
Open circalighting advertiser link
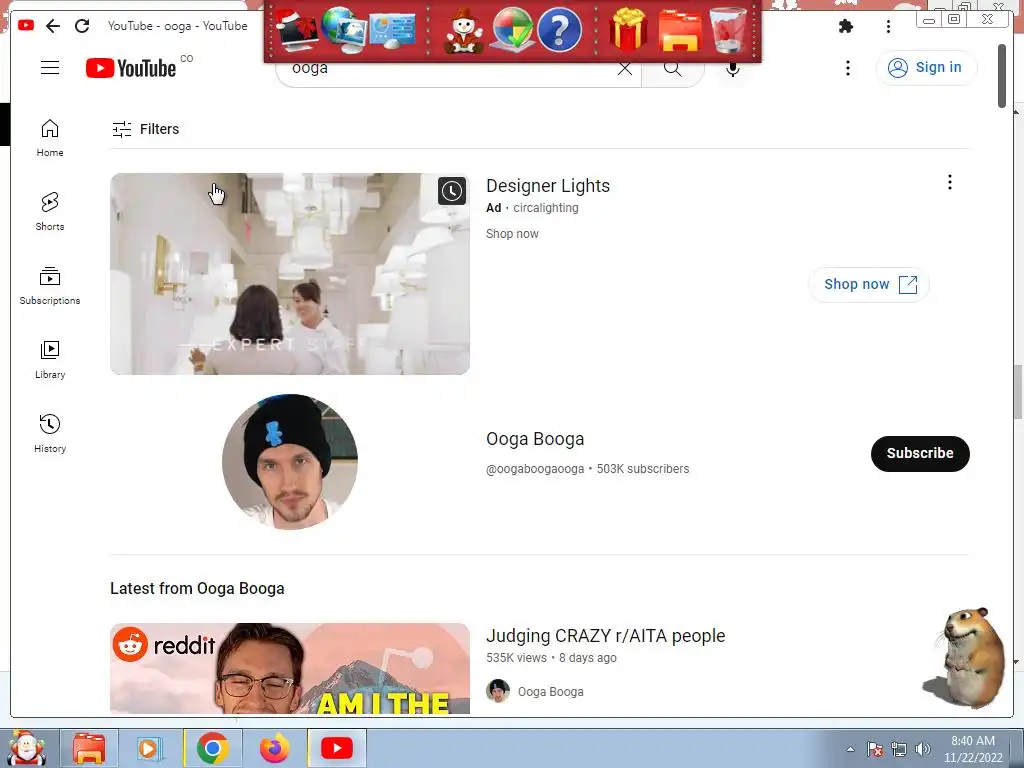[546, 208]
